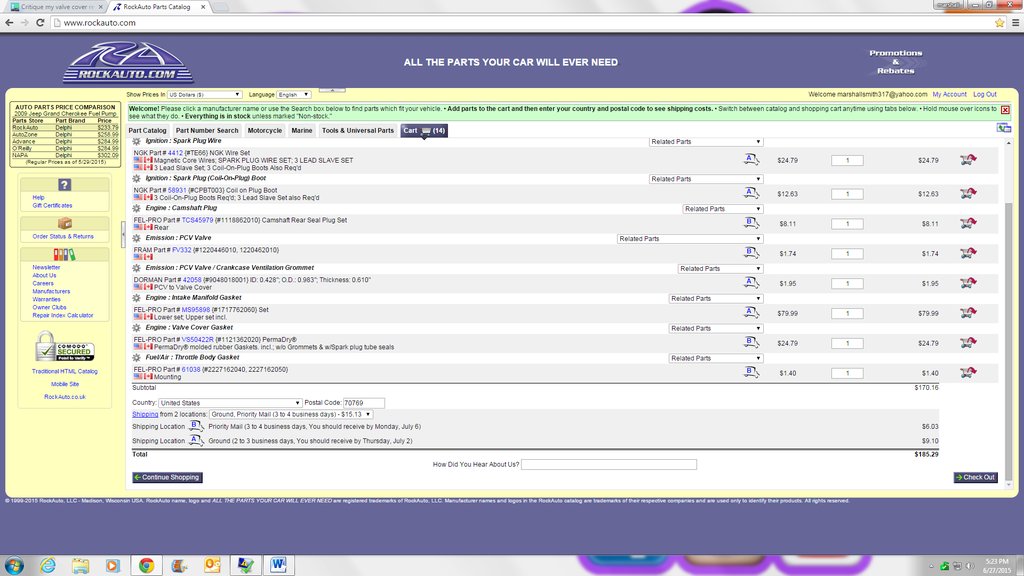This screenshot has height=576, width=1024.
Task: Click the Continue Shopping button
Action: pos(167,477)
